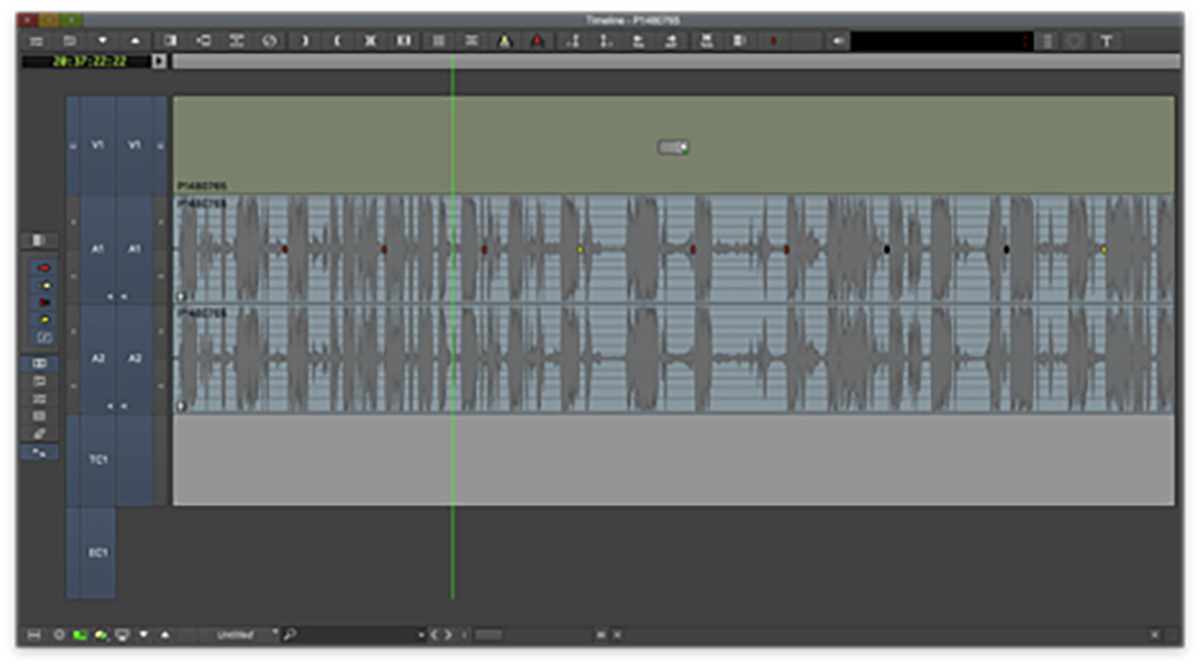Toggle the record V1 track selector
The image size is (1200, 667).
tap(134, 145)
